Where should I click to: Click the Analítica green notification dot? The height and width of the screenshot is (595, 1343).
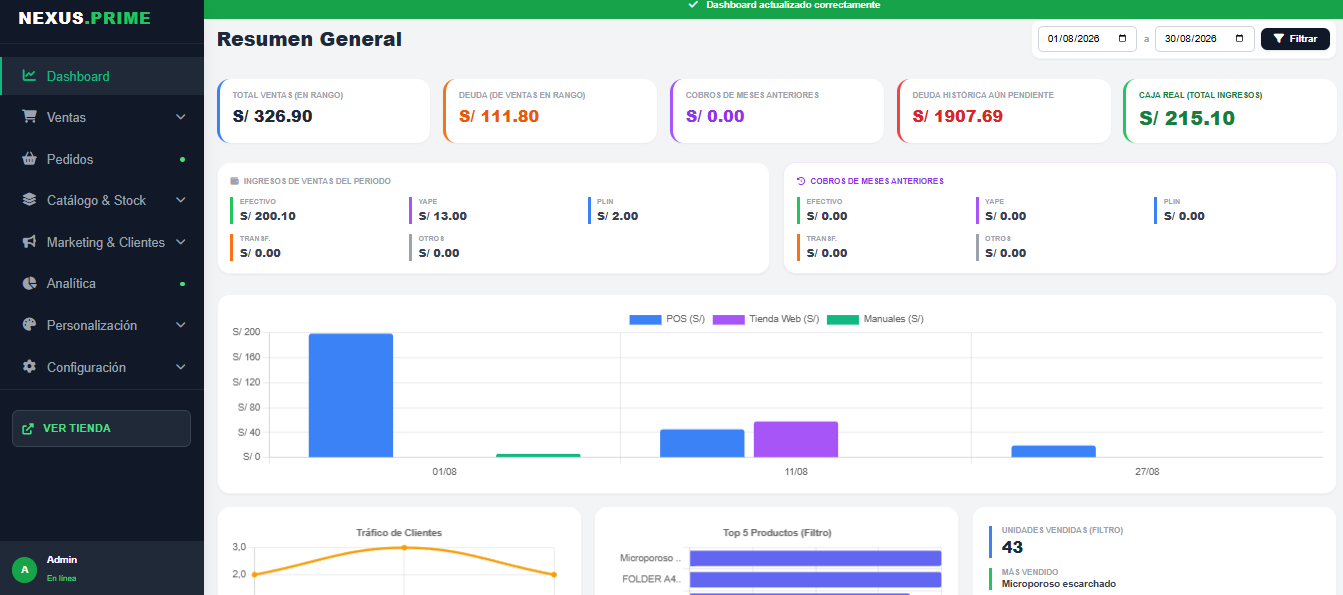click(182, 284)
